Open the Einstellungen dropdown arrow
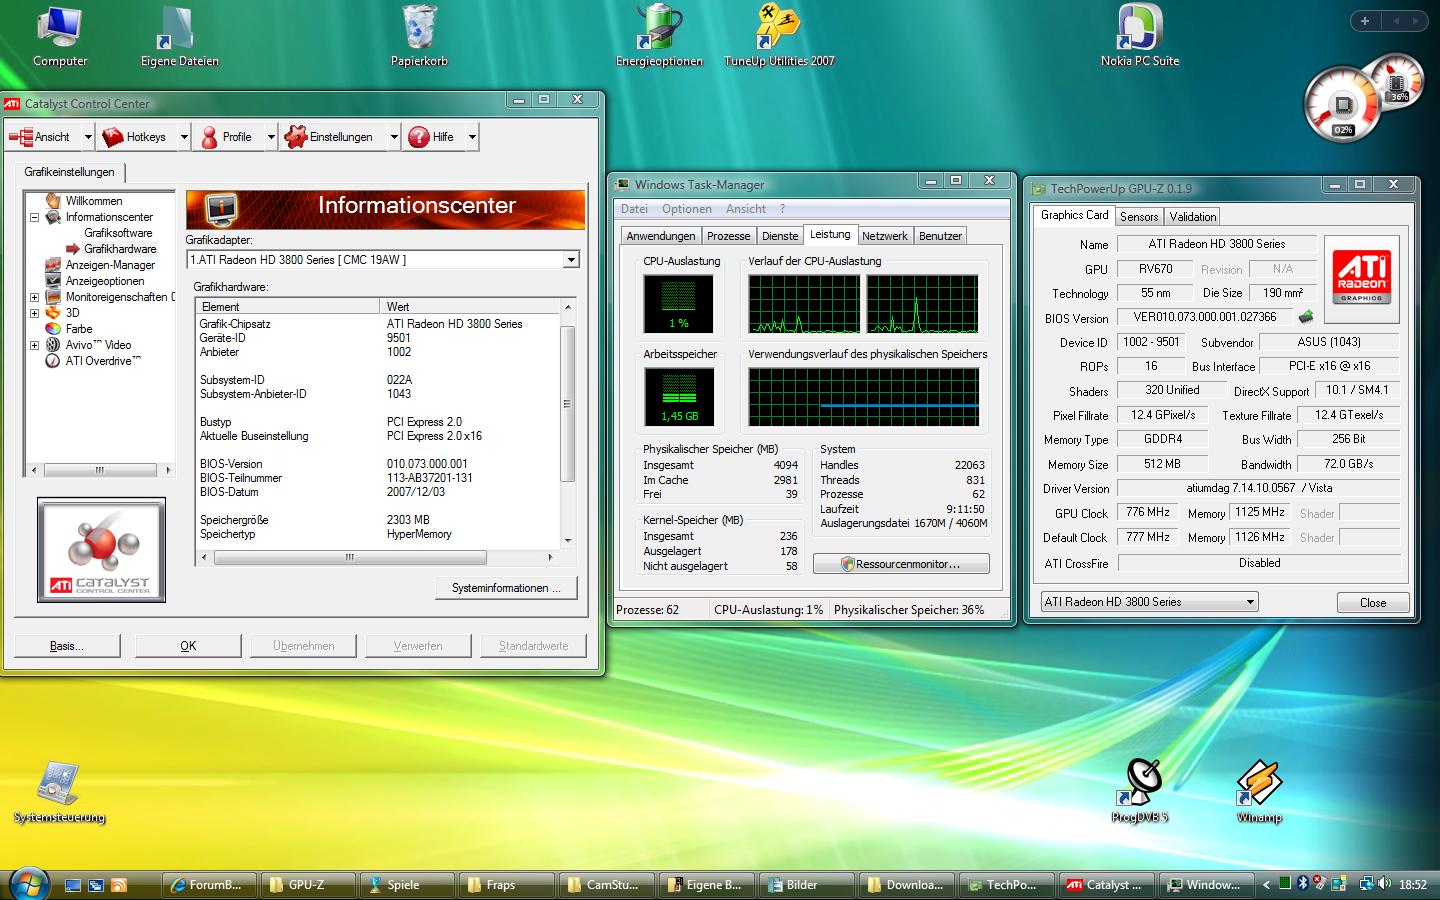The image size is (1440, 900). [x=394, y=137]
